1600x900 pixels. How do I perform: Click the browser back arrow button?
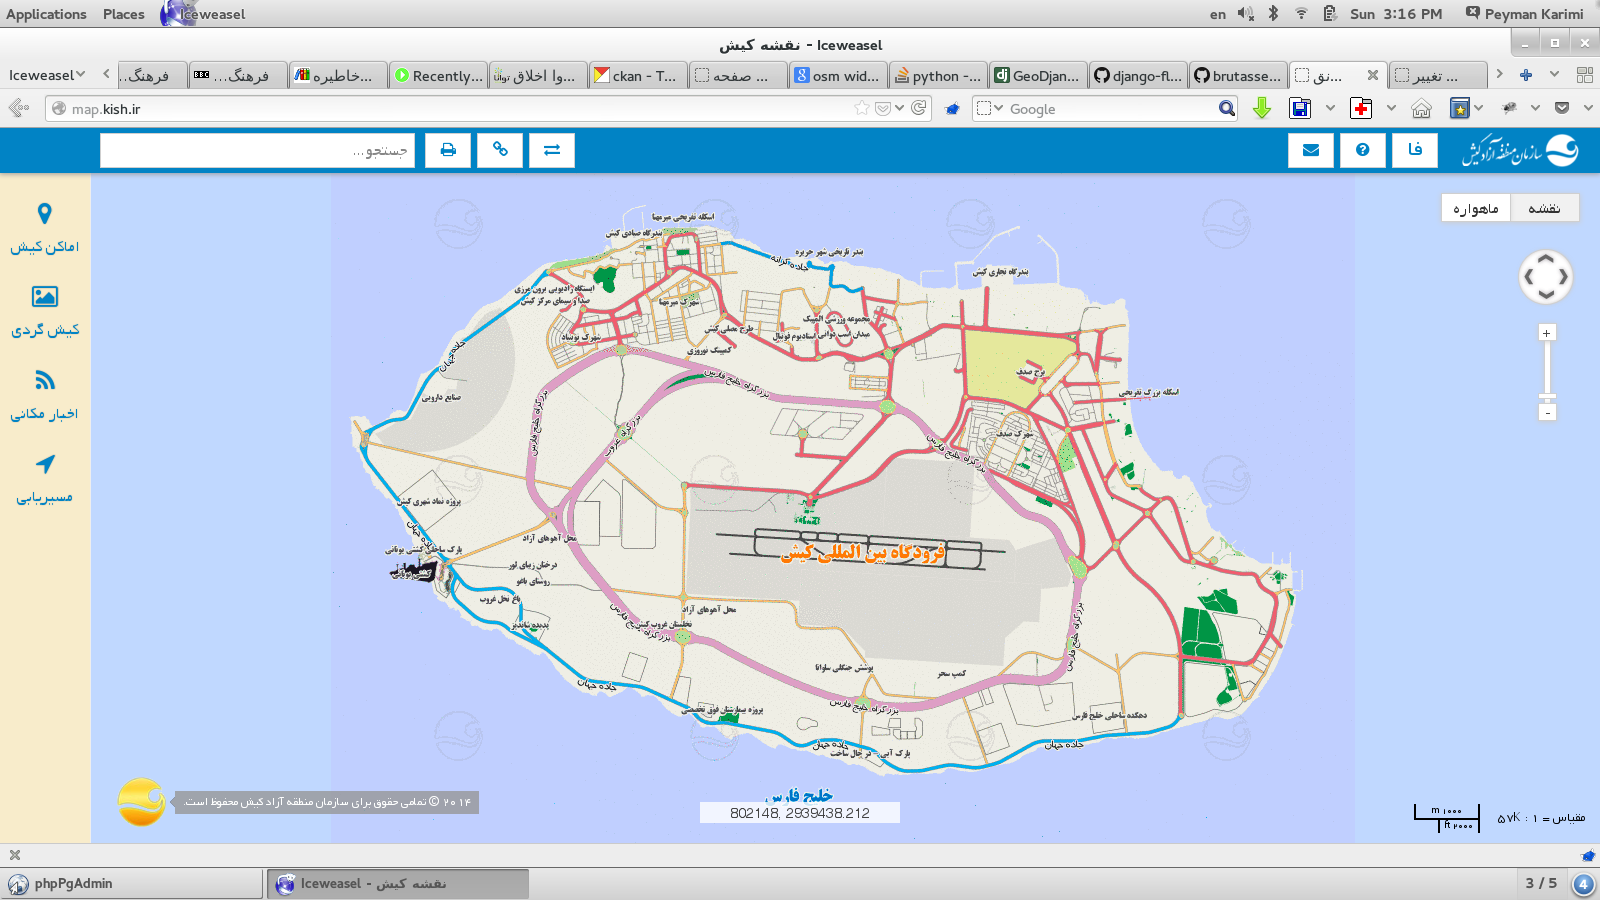[18, 108]
